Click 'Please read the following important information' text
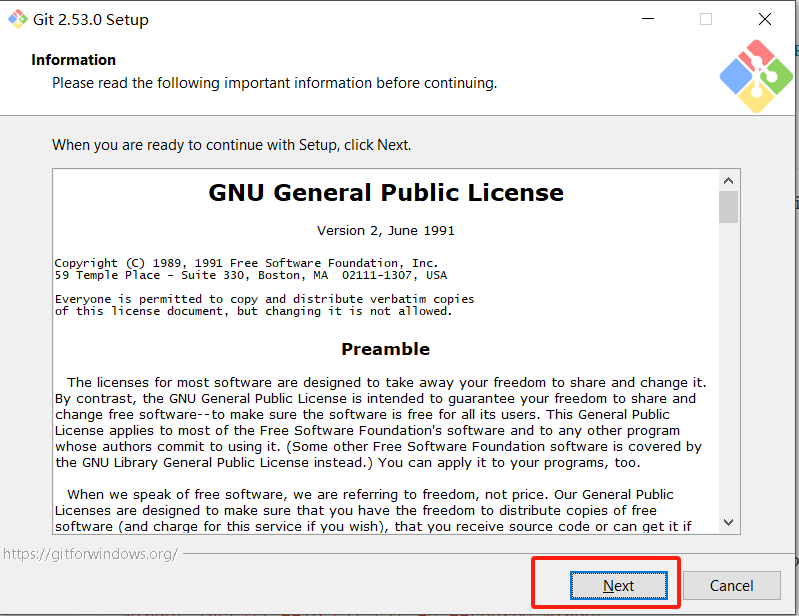This screenshot has height=616, width=799. 275,83
